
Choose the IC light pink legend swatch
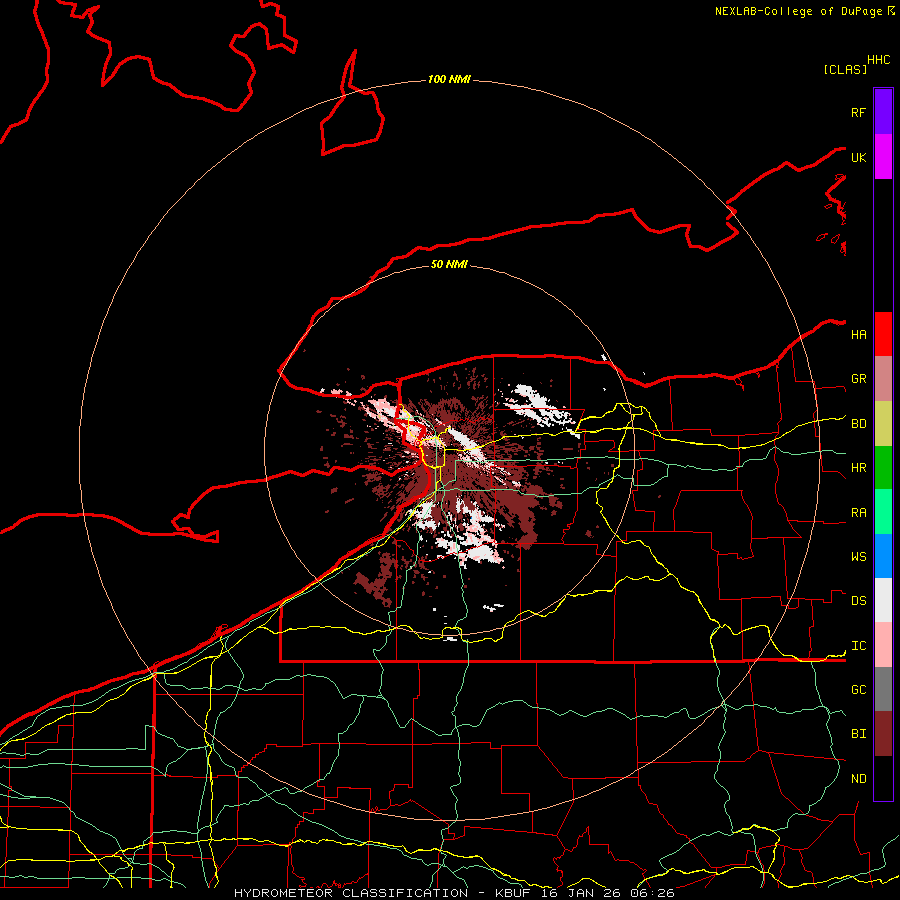coord(883,645)
